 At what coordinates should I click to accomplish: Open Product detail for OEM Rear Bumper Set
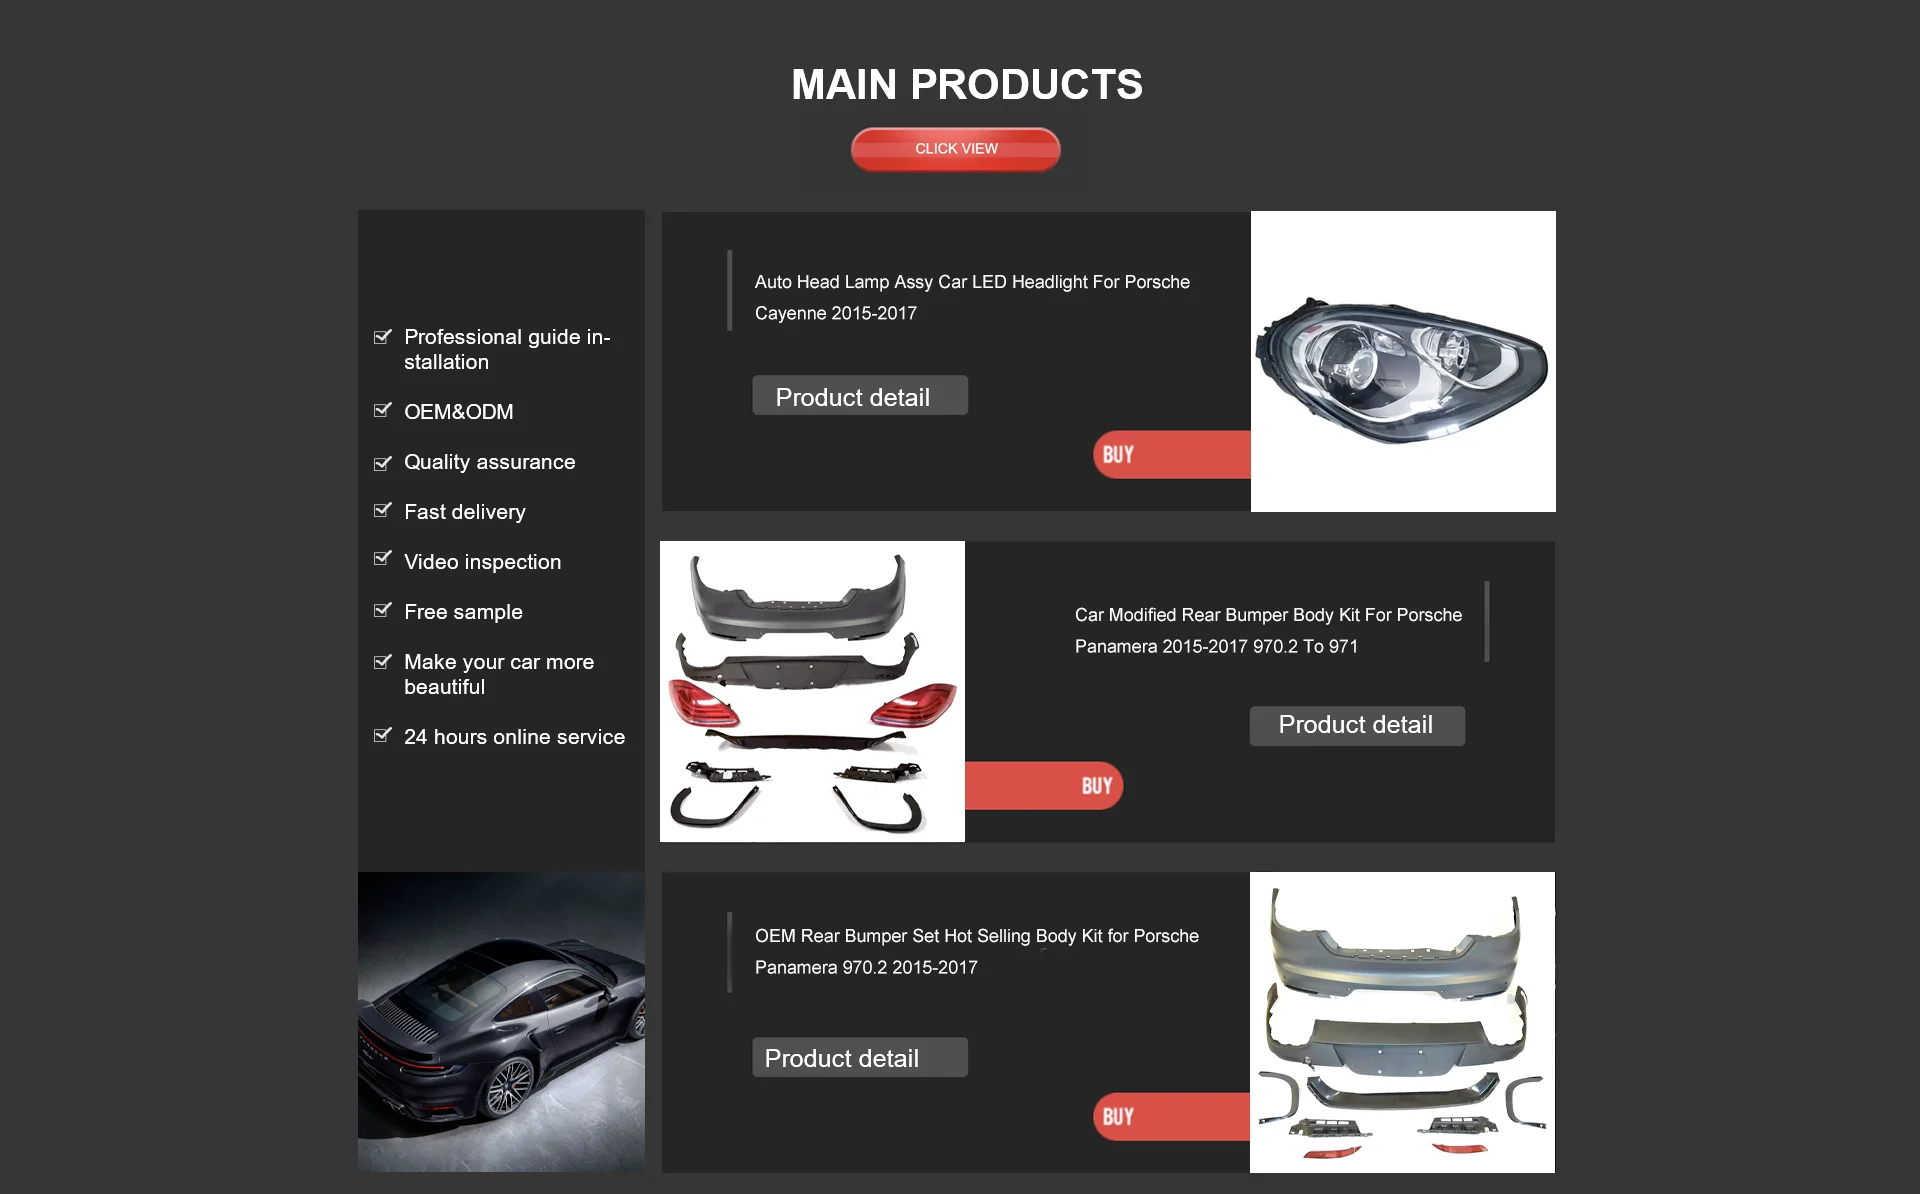point(860,1057)
